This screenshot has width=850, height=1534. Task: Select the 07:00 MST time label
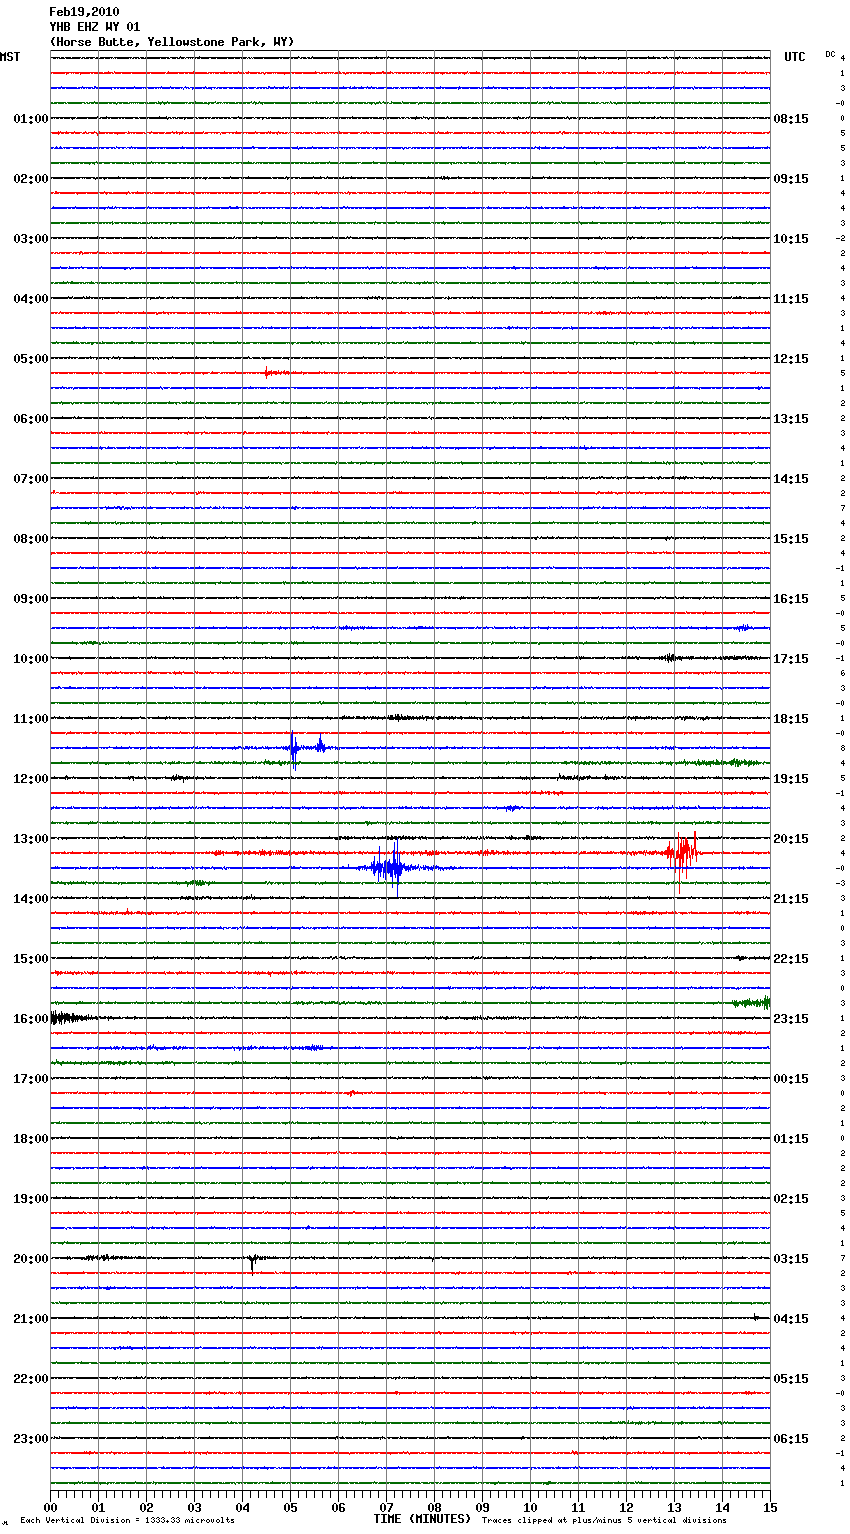[31, 479]
